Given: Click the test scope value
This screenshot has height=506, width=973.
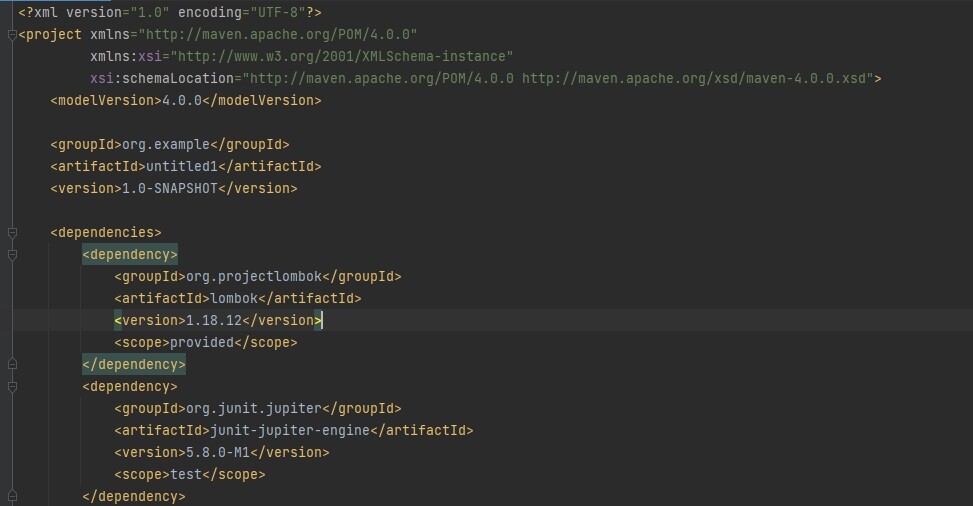Looking at the screenshot, I should (186, 474).
